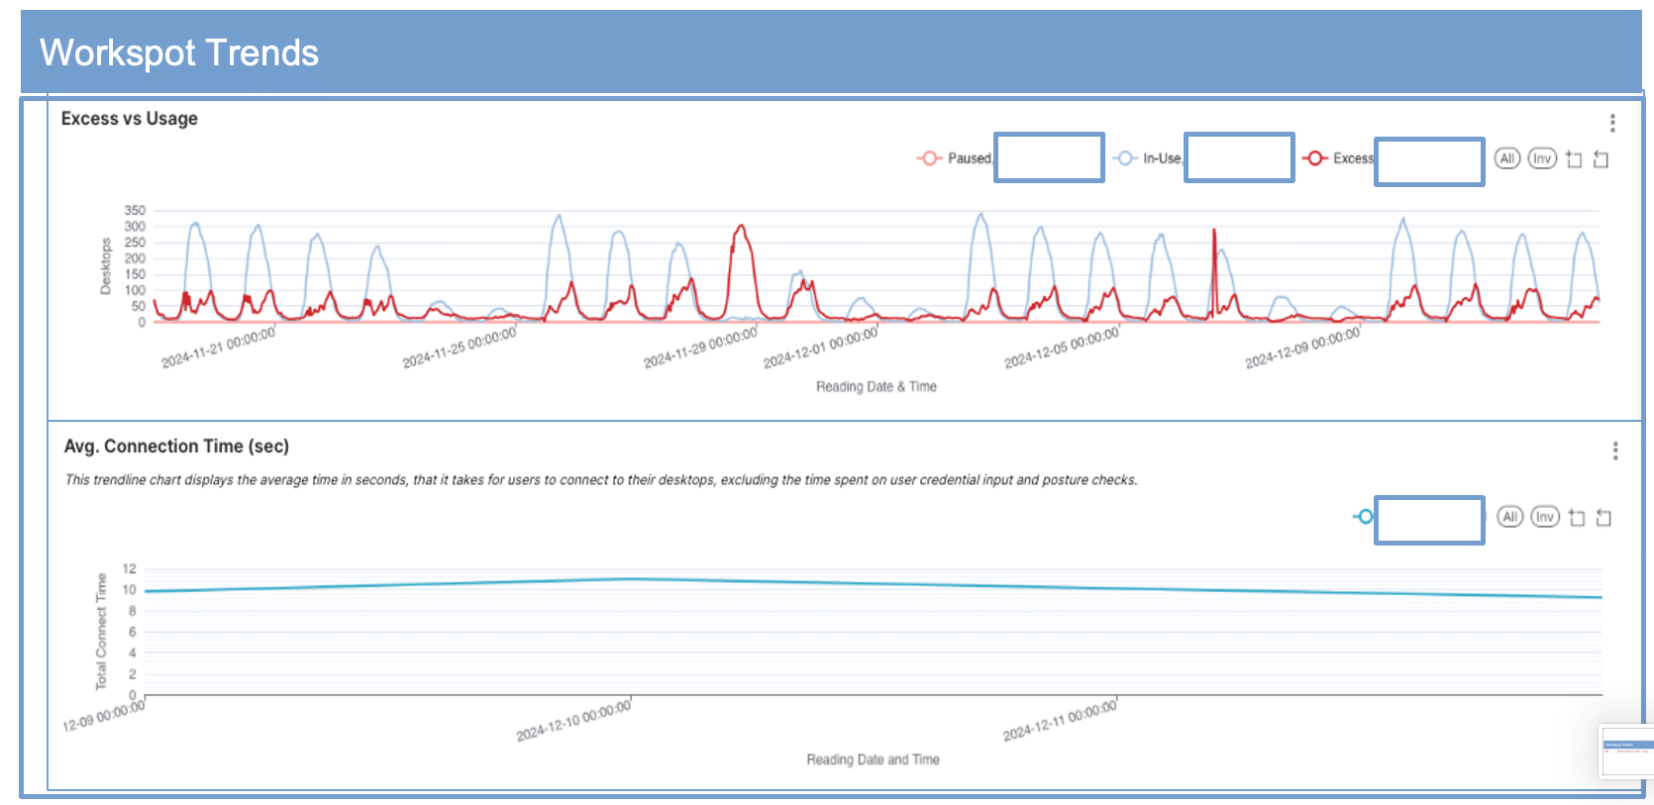Click x-axis label 2024-12-05 00:00:00

pyautogui.click(x=1061, y=348)
